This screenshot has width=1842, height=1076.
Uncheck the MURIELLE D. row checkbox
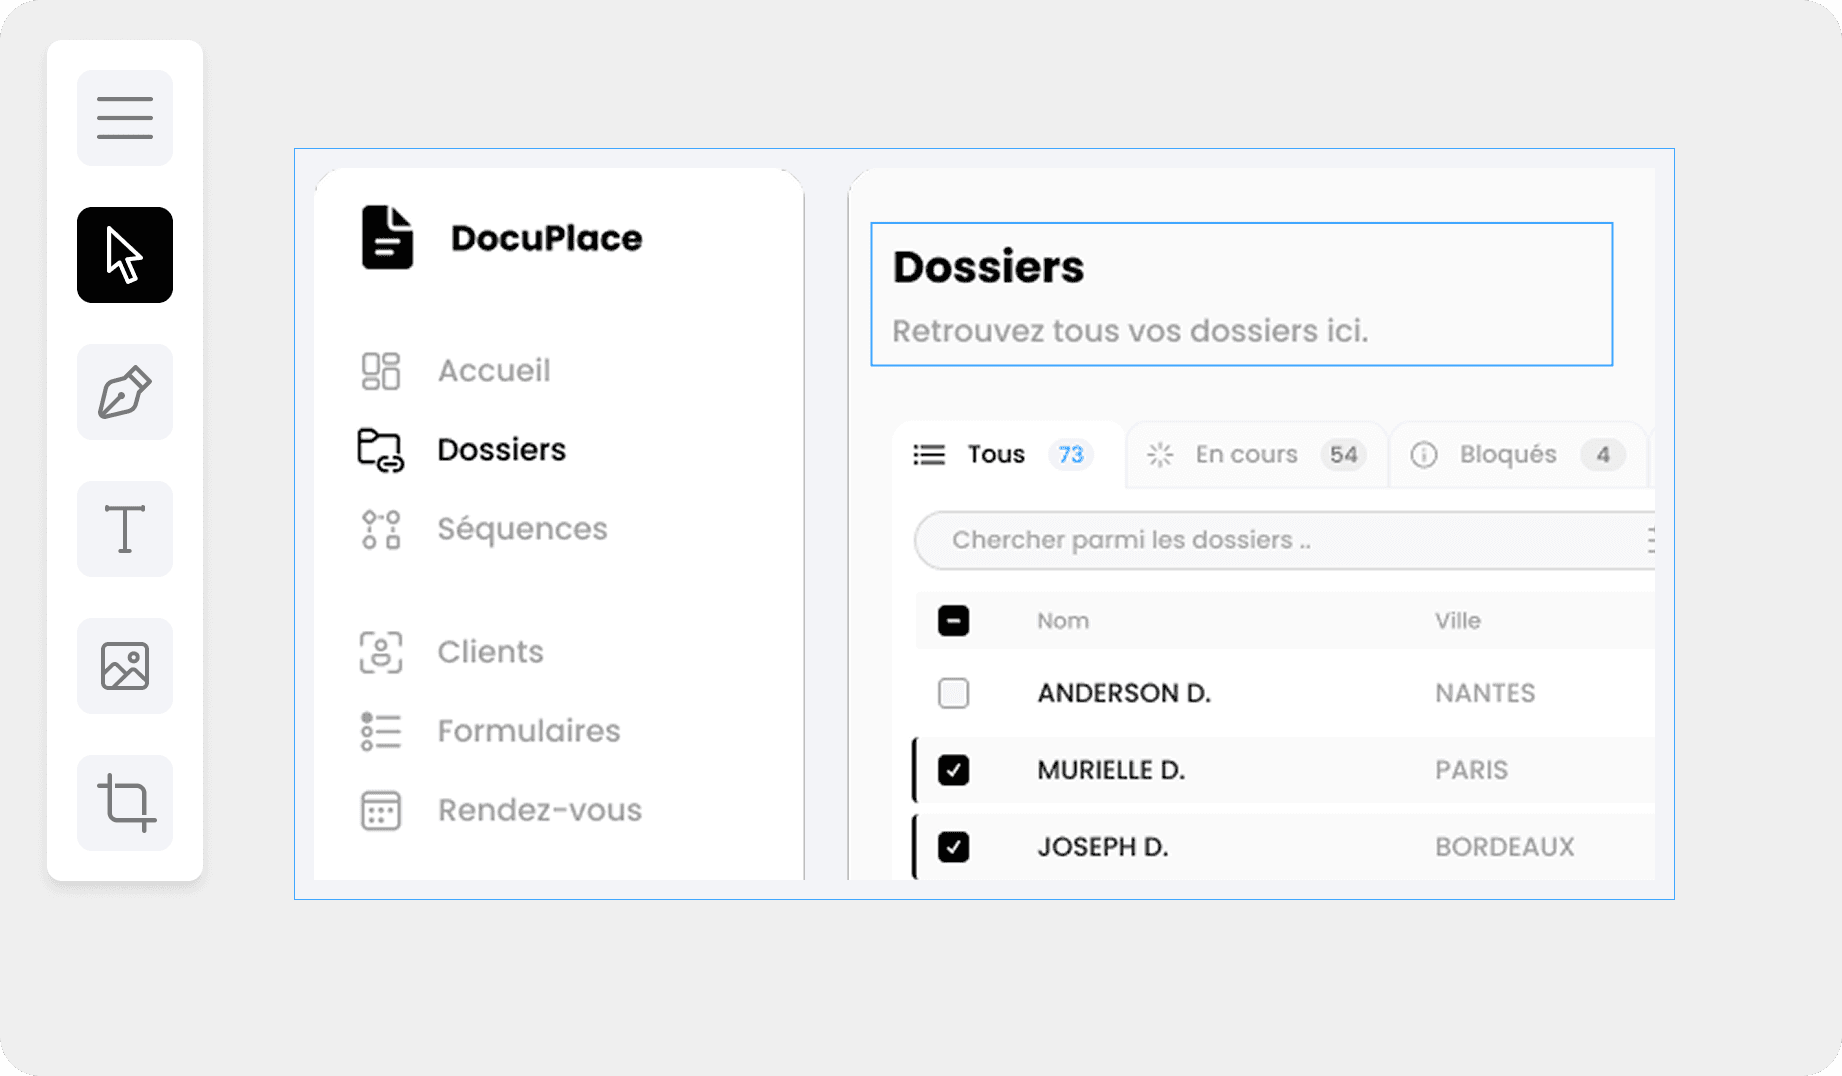click(954, 770)
